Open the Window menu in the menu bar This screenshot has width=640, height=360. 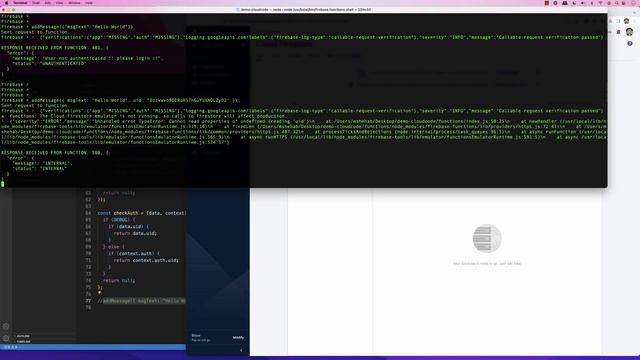tap(74, 3)
